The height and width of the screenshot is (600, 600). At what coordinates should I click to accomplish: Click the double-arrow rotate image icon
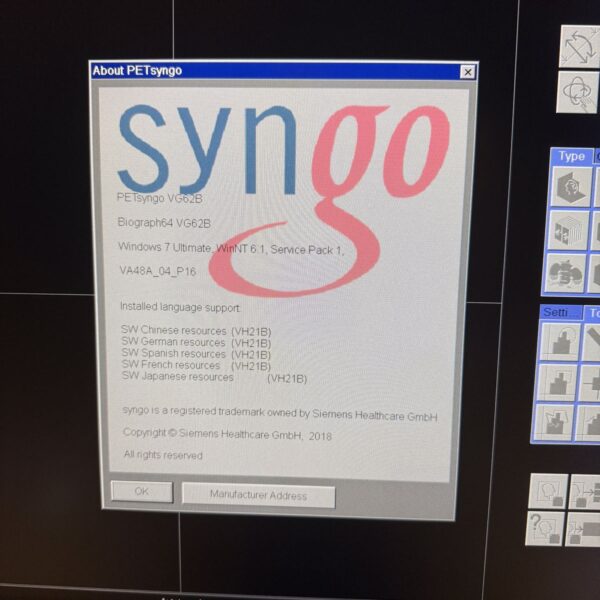(580, 46)
